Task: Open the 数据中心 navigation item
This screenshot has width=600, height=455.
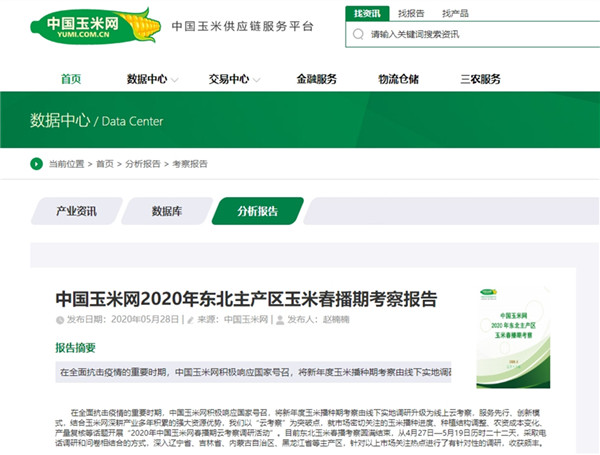Action: coord(147,79)
